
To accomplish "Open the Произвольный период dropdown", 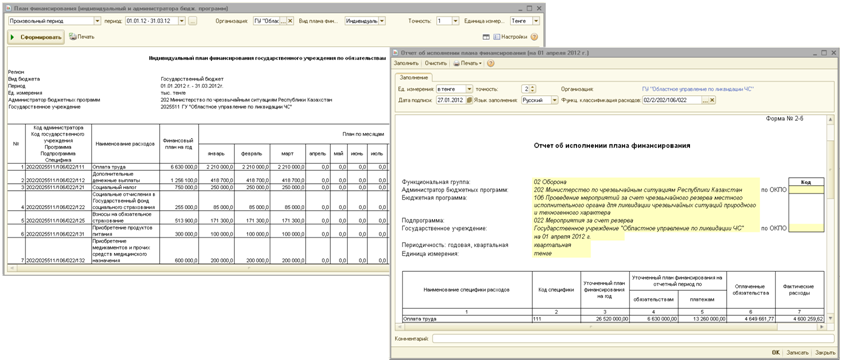I will pyautogui.click(x=98, y=21).
